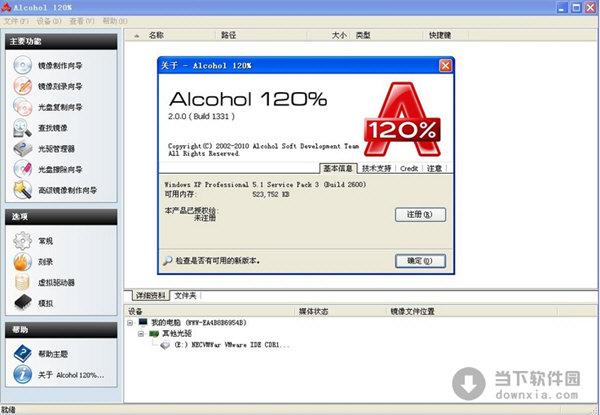The image size is (600, 415).
Task: Click the 镜像文件位置 column header
Action: (471, 311)
